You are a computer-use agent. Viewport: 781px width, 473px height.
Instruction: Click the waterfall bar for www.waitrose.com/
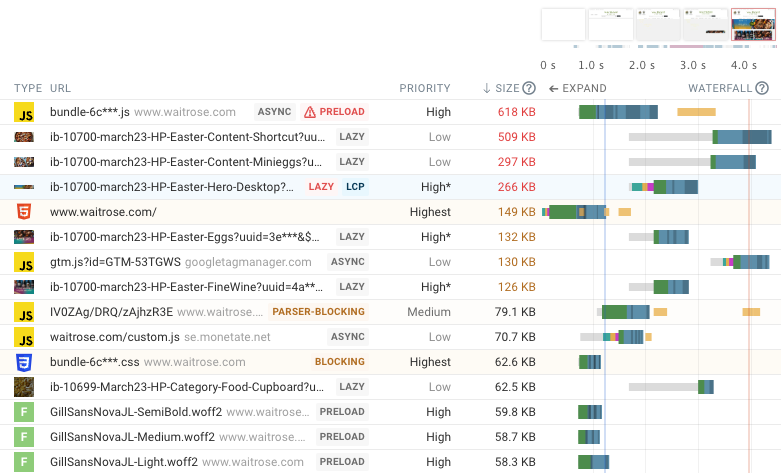(x=575, y=212)
